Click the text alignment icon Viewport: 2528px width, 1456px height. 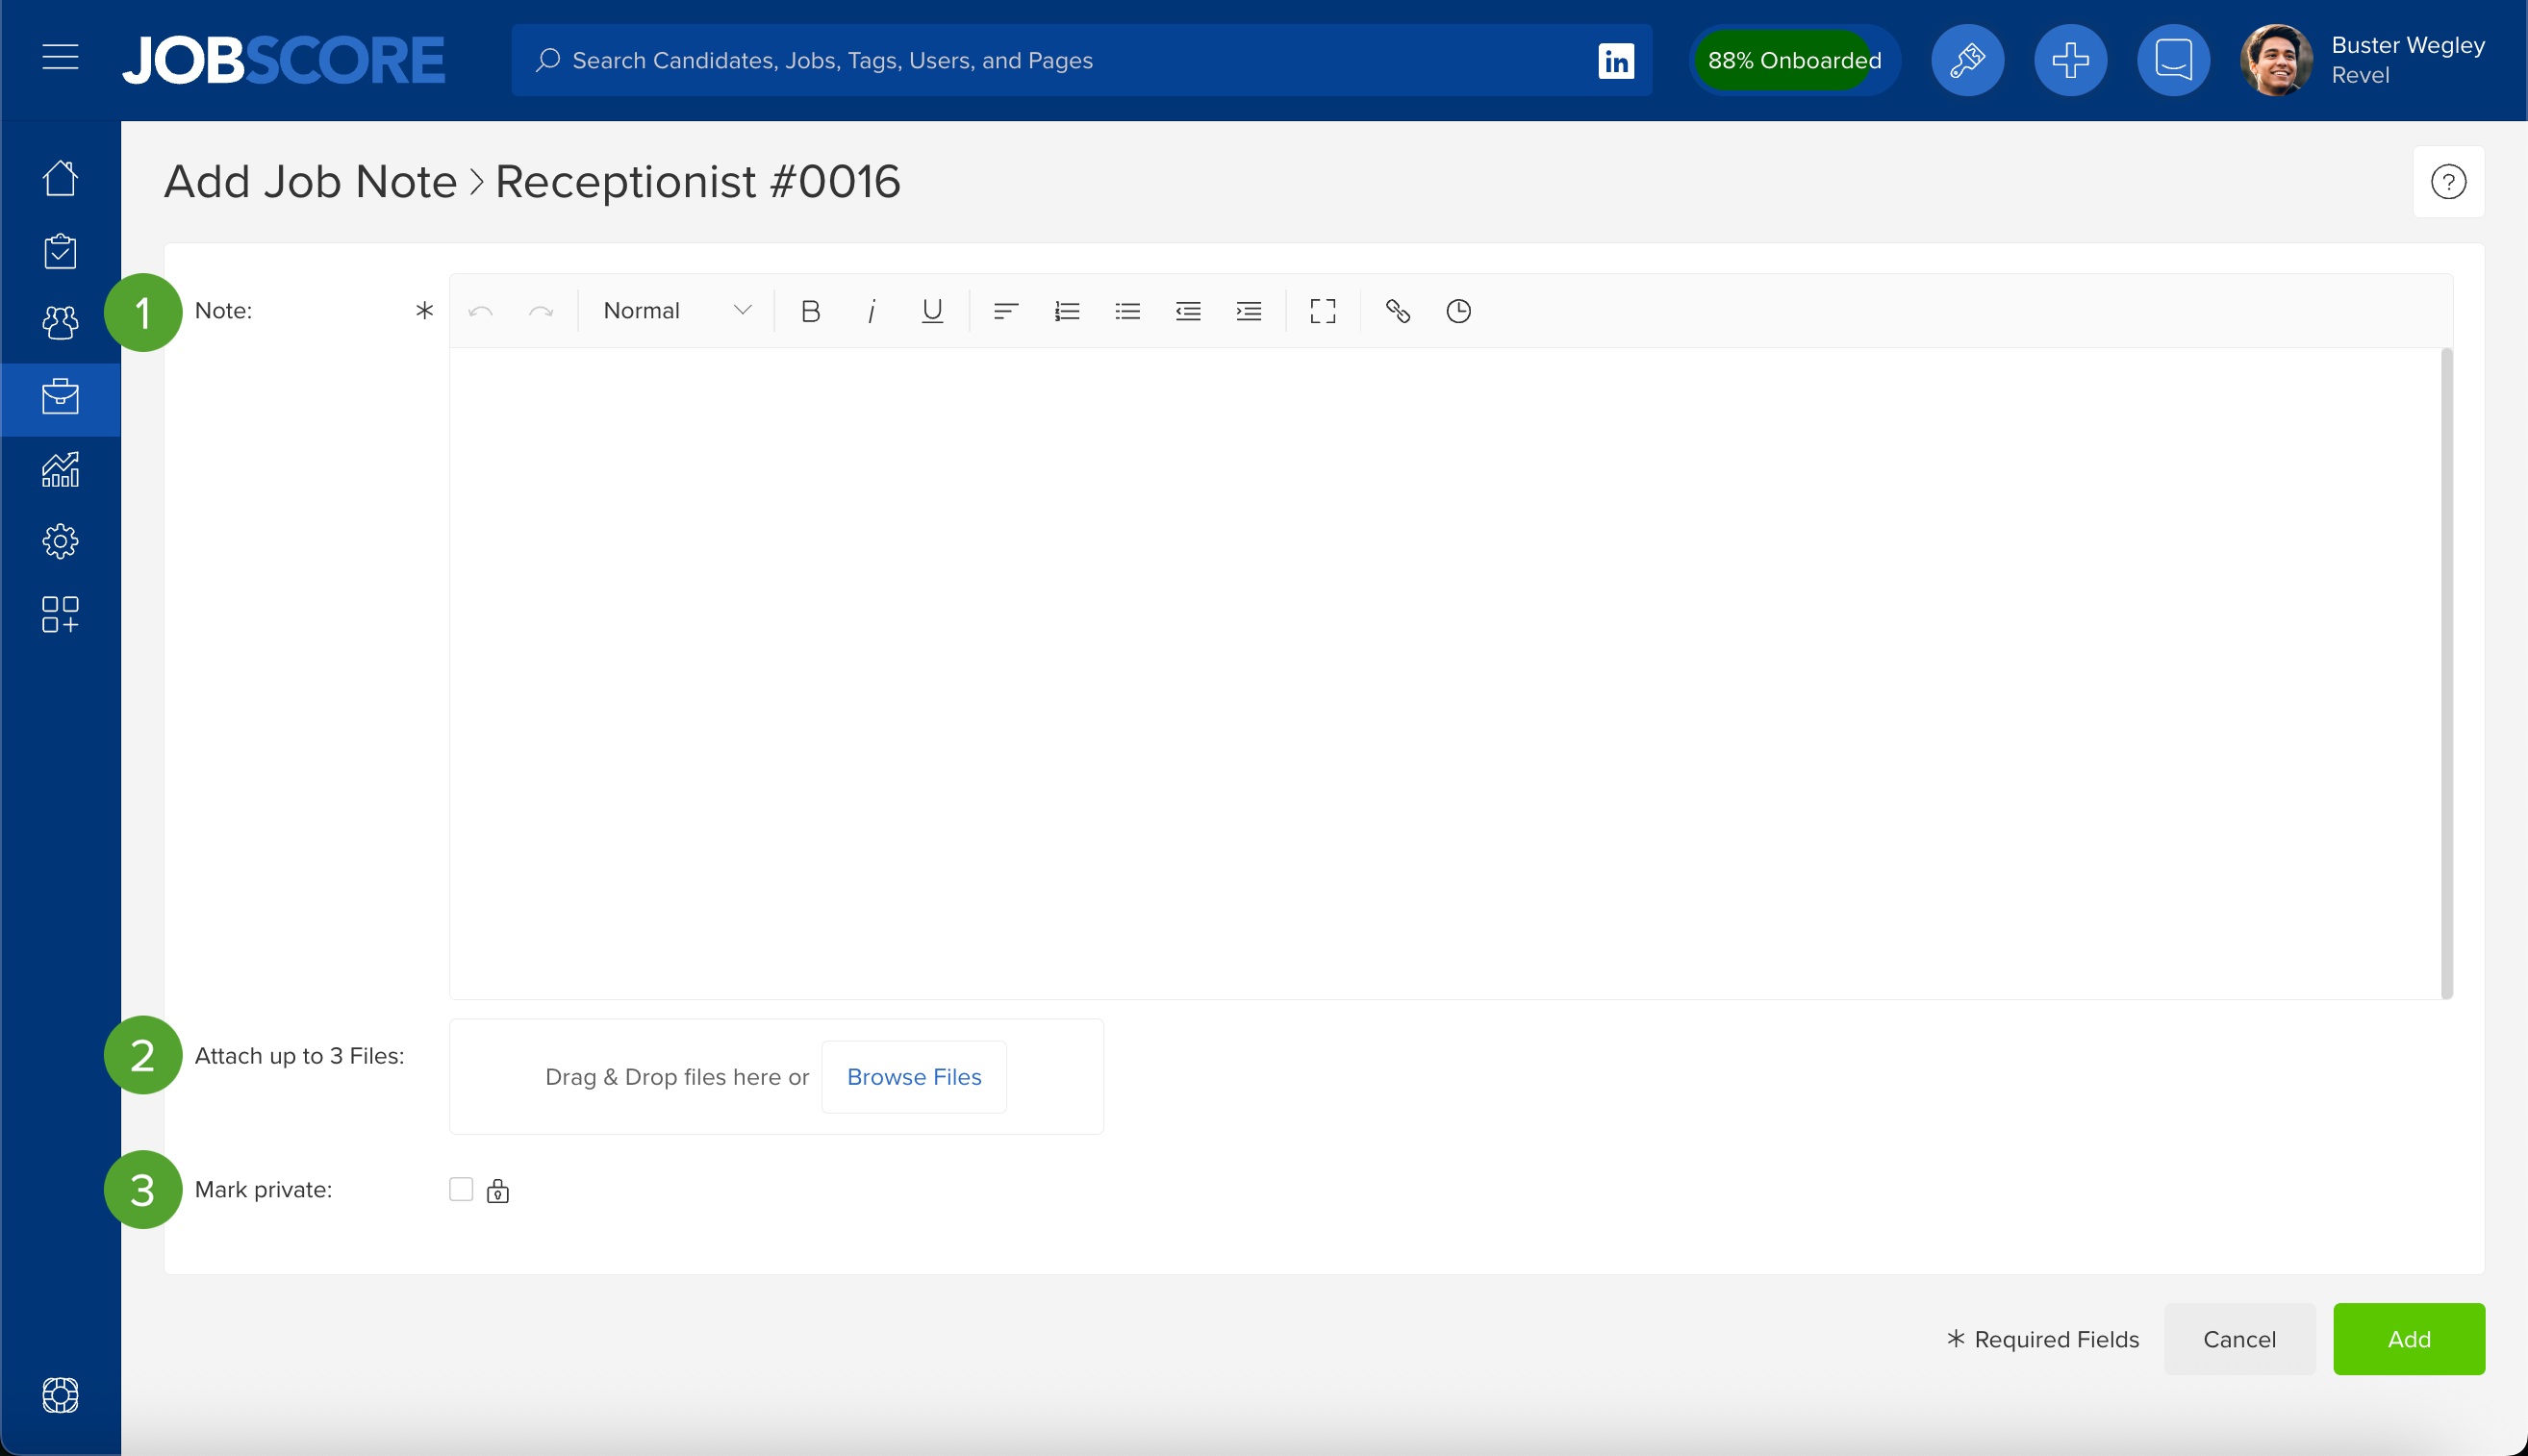click(x=1006, y=311)
